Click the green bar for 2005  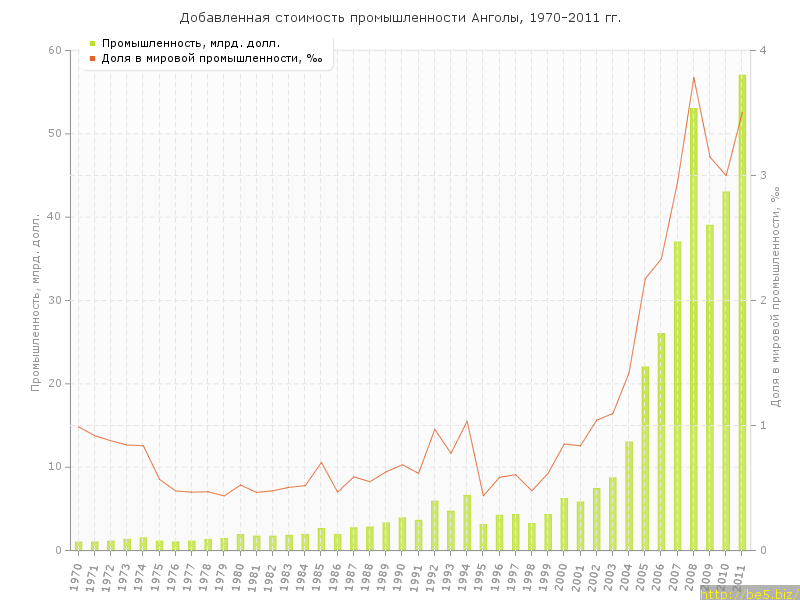[x=645, y=458]
